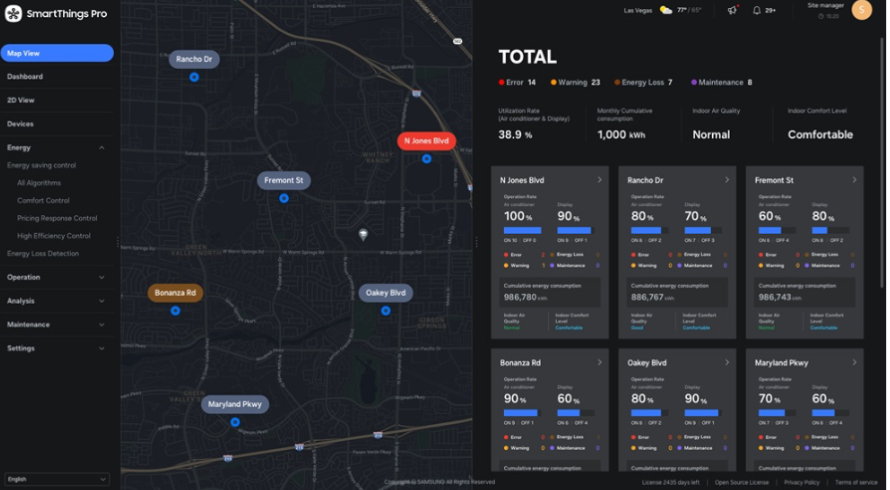The image size is (890, 490).
Task: Click the Normal indoor air quality value
Action: (x=711, y=135)
